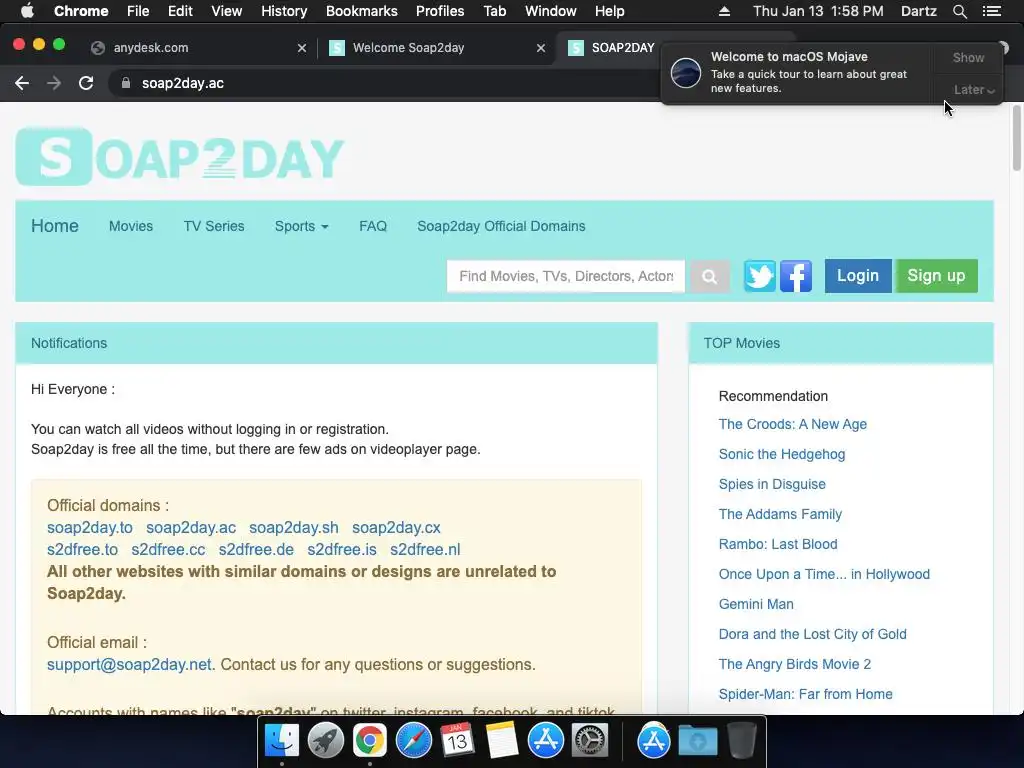Click the page vertical scrollbar

click(x=1016, y=138)
